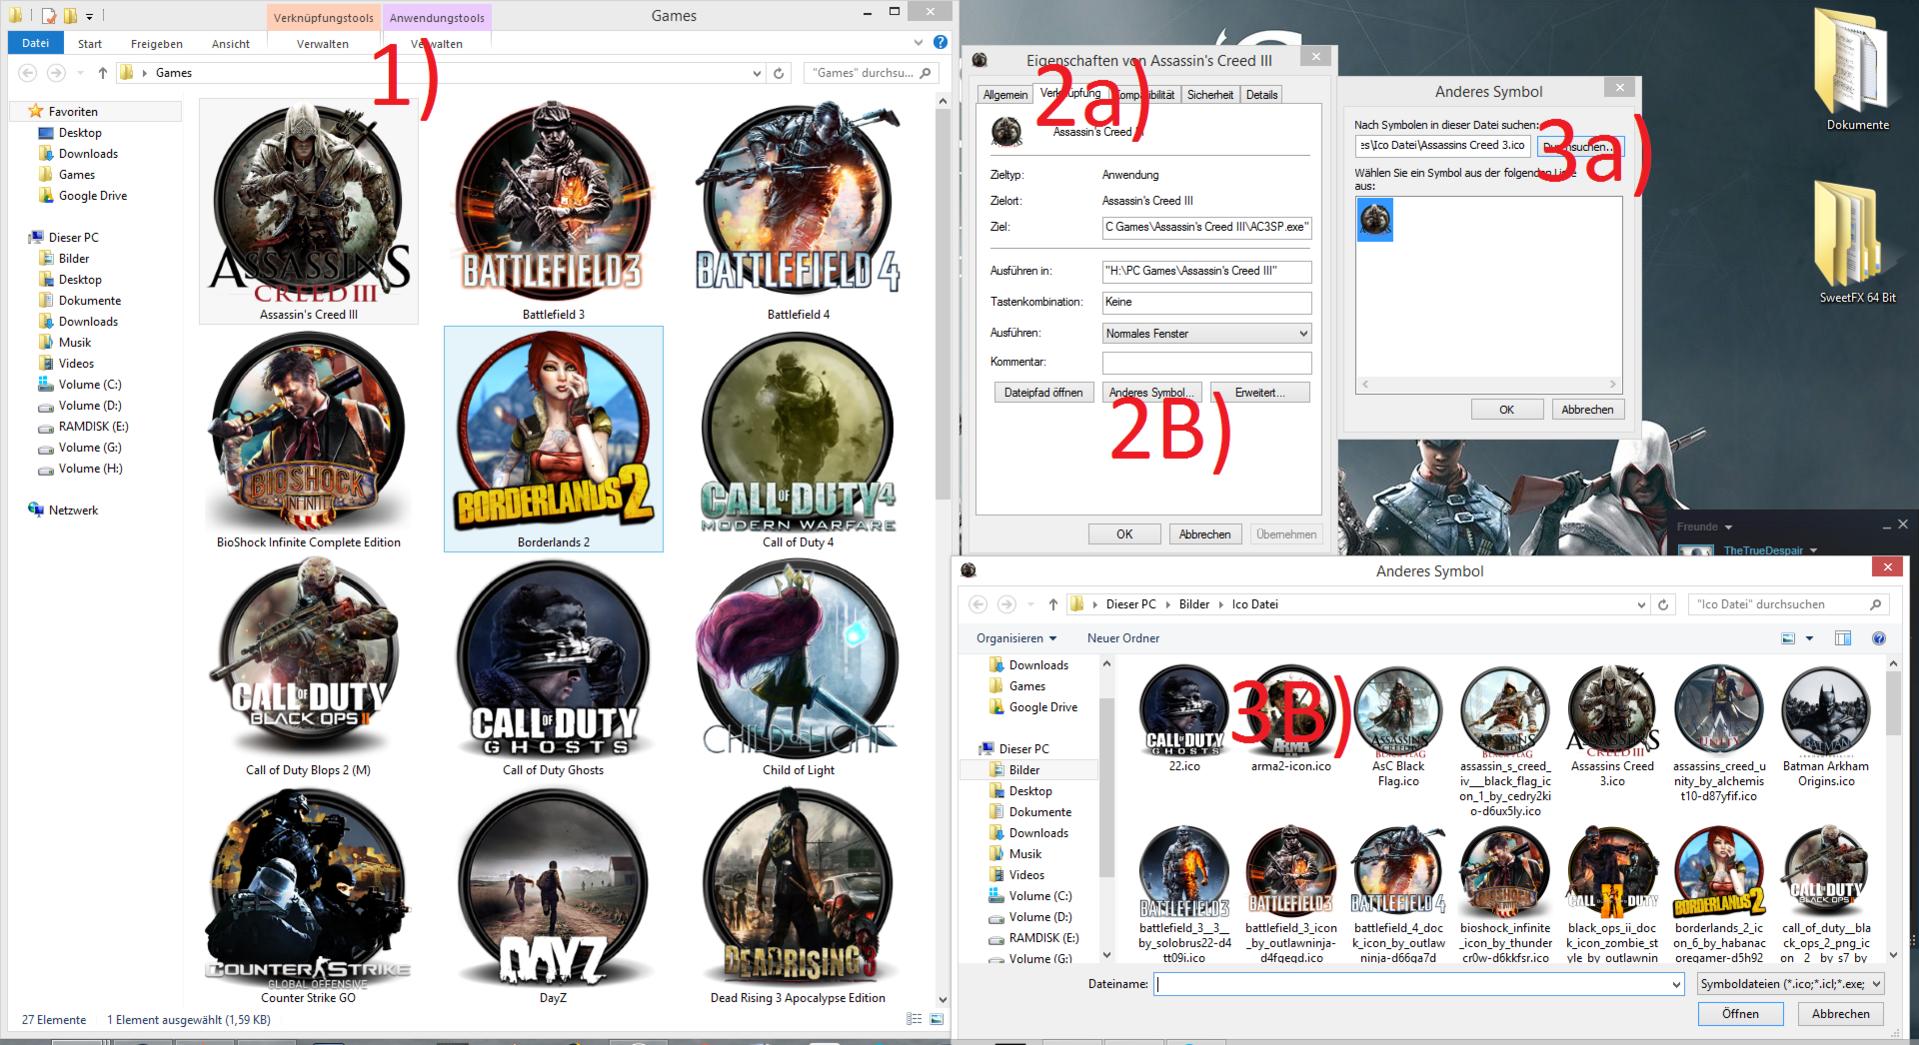Expand the Dateiname history dropdown
The width and height of the screenshot is (1919, 1045).
coord(1676,985)
